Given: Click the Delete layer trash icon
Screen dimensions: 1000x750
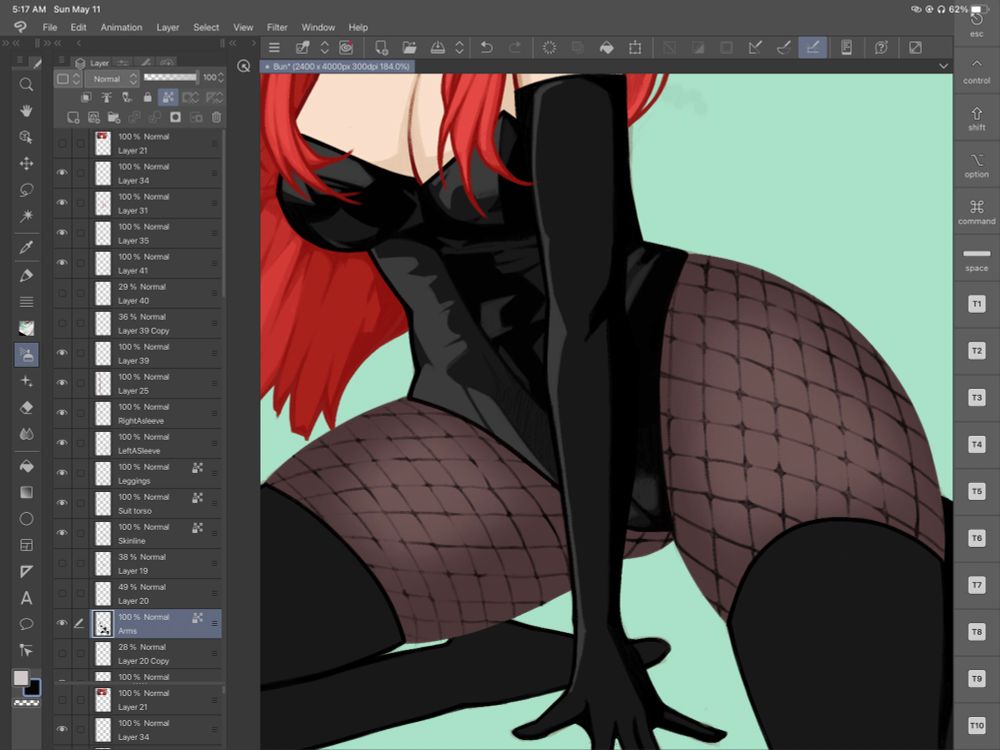Looking at the screenshot, I should (216, 117).
